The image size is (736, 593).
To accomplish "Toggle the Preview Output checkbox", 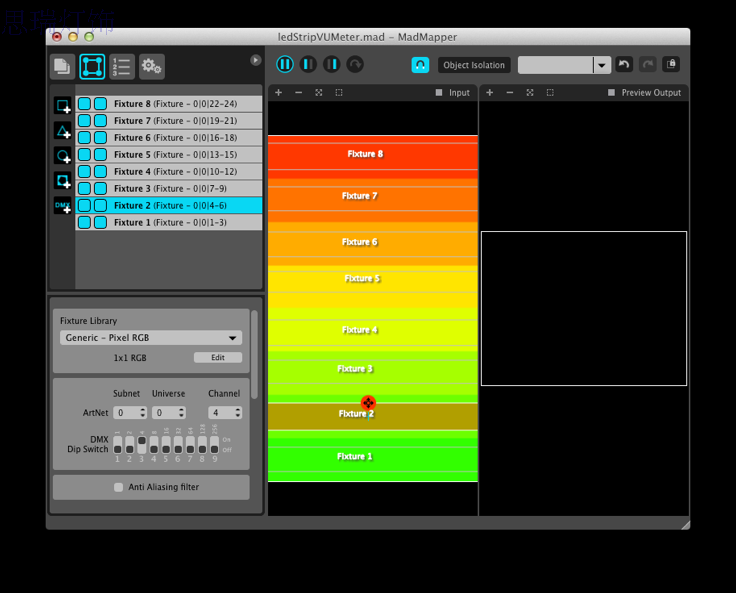I will (x=611, y=92).
